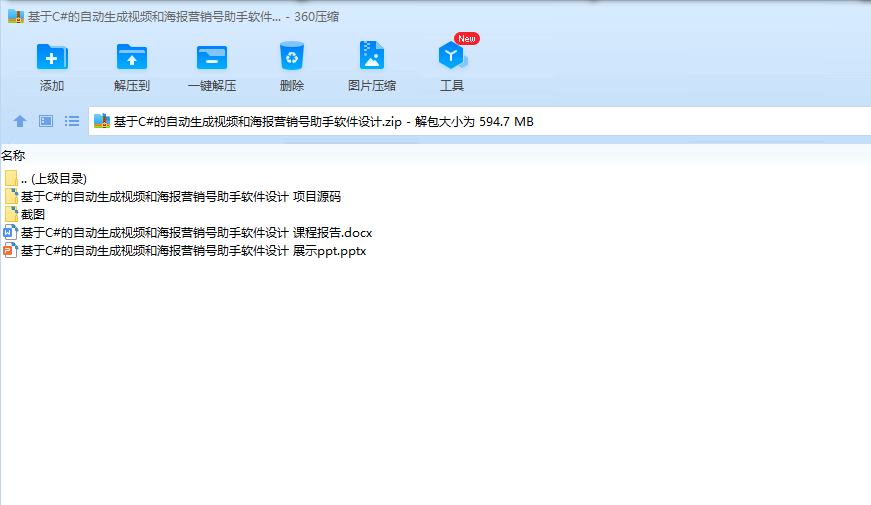Click the archive path address field

479,121
